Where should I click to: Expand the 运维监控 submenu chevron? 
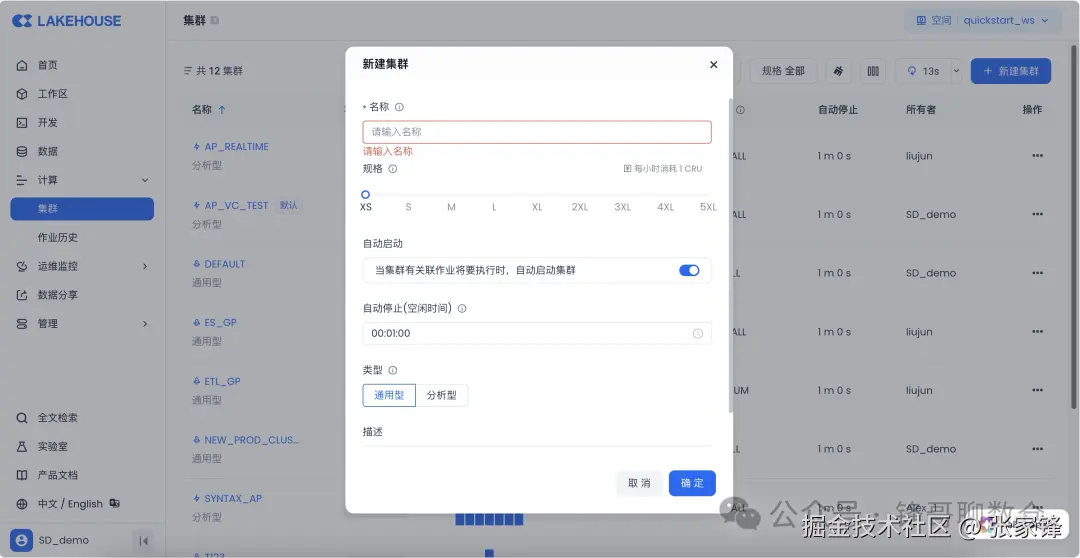(x=145, y=266)
